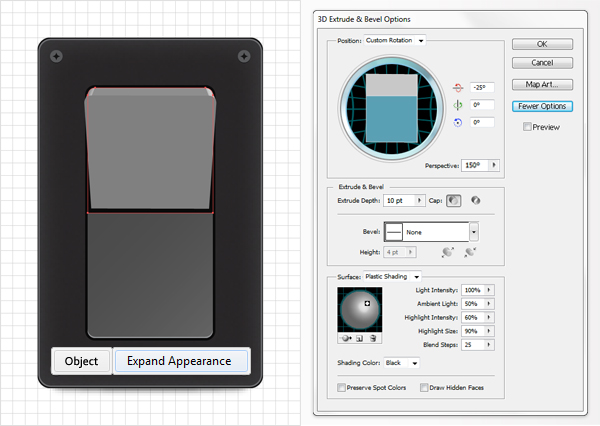
Task: Expand the Highlight Intensity arrow
Action: pos(489,317)
